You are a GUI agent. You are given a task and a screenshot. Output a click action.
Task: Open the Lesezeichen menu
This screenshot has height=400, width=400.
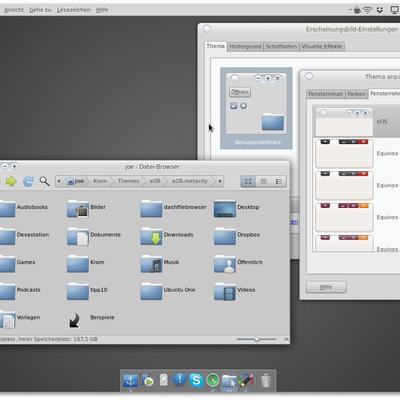coord(73,10)
